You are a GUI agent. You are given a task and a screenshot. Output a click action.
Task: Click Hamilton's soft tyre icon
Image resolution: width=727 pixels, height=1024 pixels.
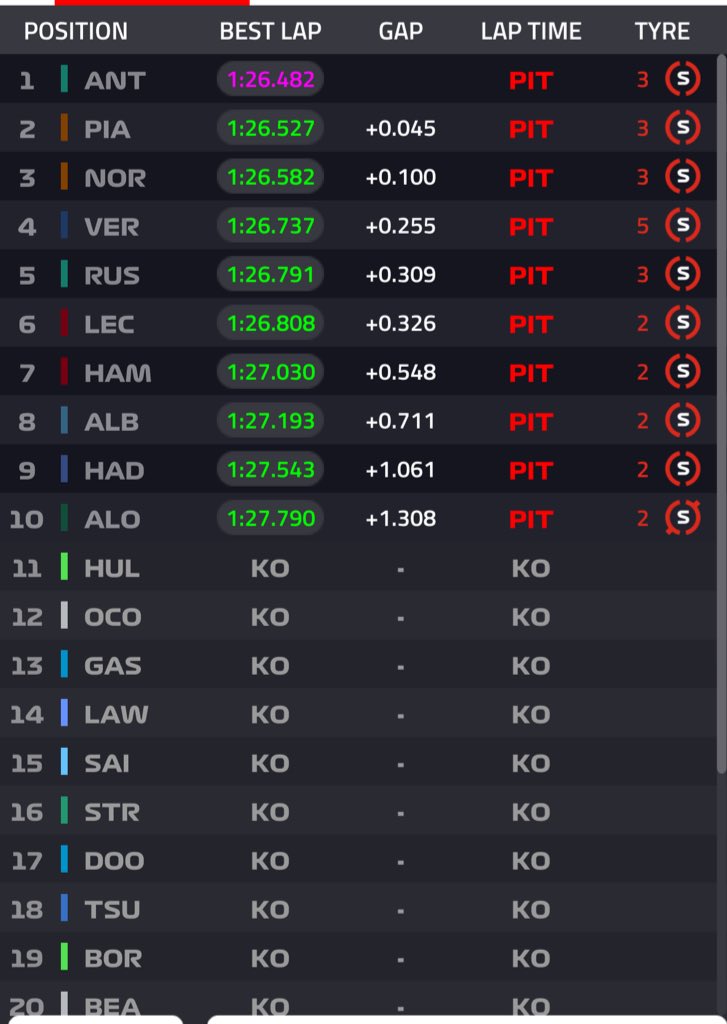(683, 372)
